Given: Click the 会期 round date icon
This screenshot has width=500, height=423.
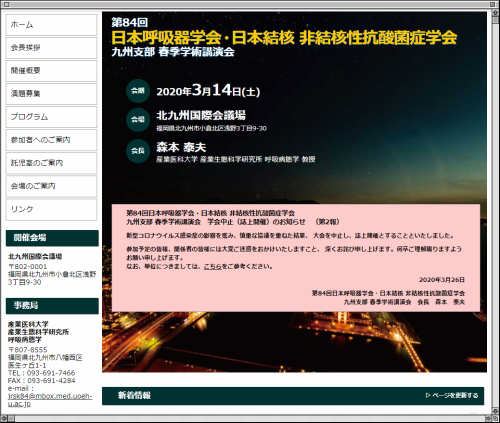Looking at the screenshot, I should click(138, 91).
